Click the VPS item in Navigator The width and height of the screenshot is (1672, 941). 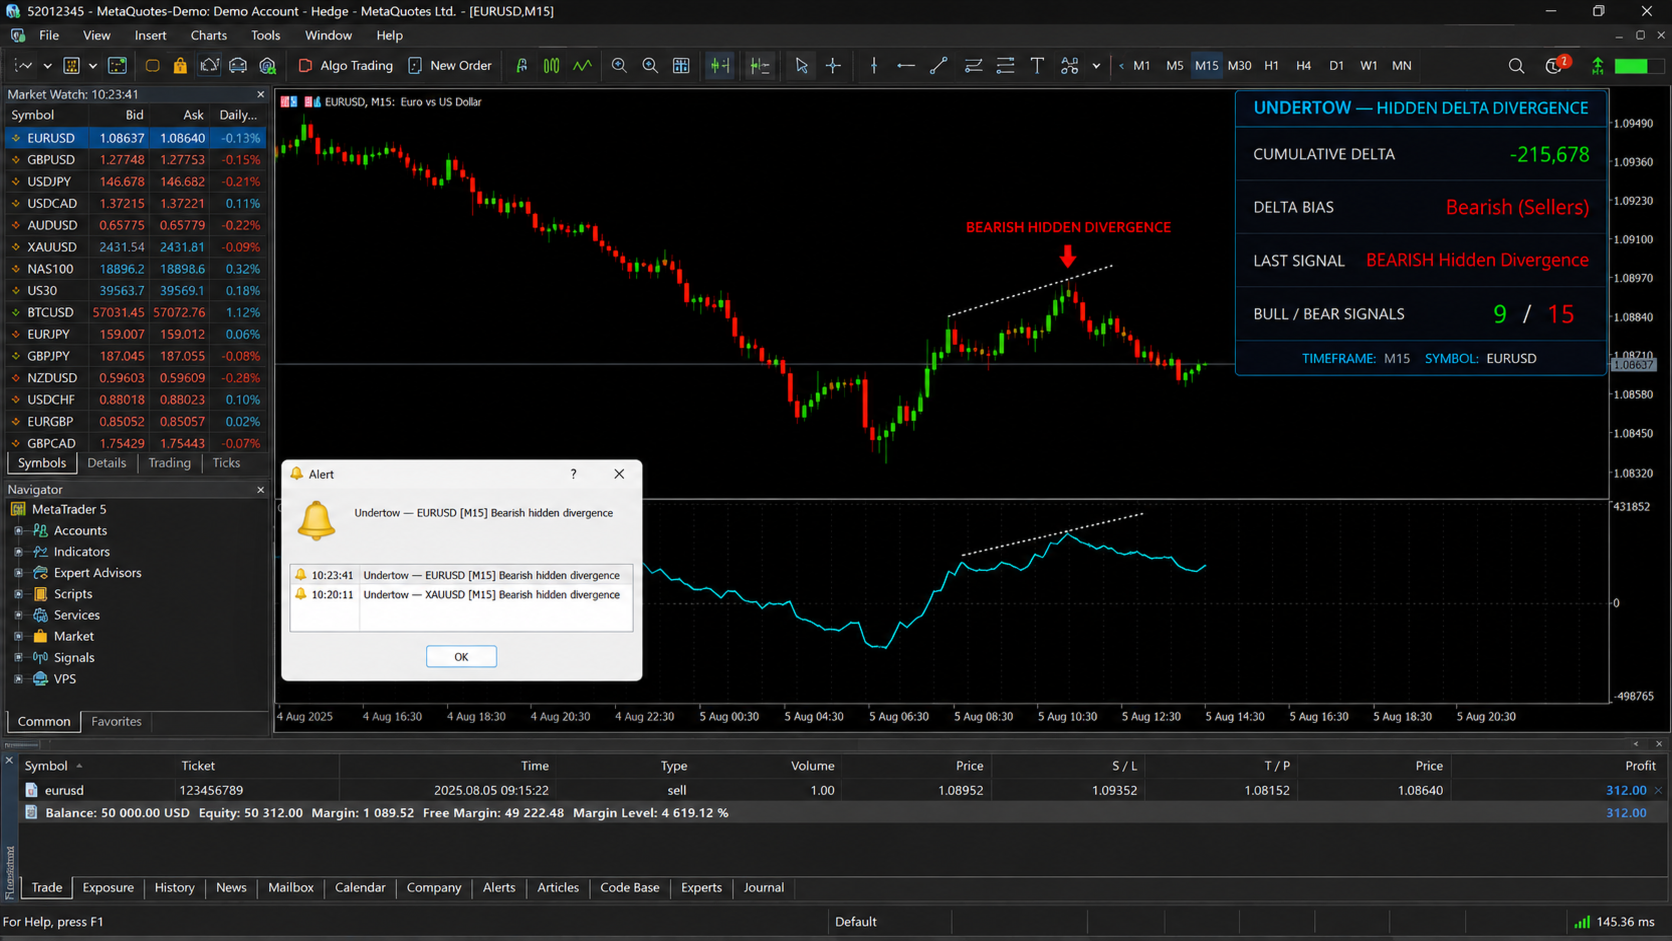coord(65,679)
